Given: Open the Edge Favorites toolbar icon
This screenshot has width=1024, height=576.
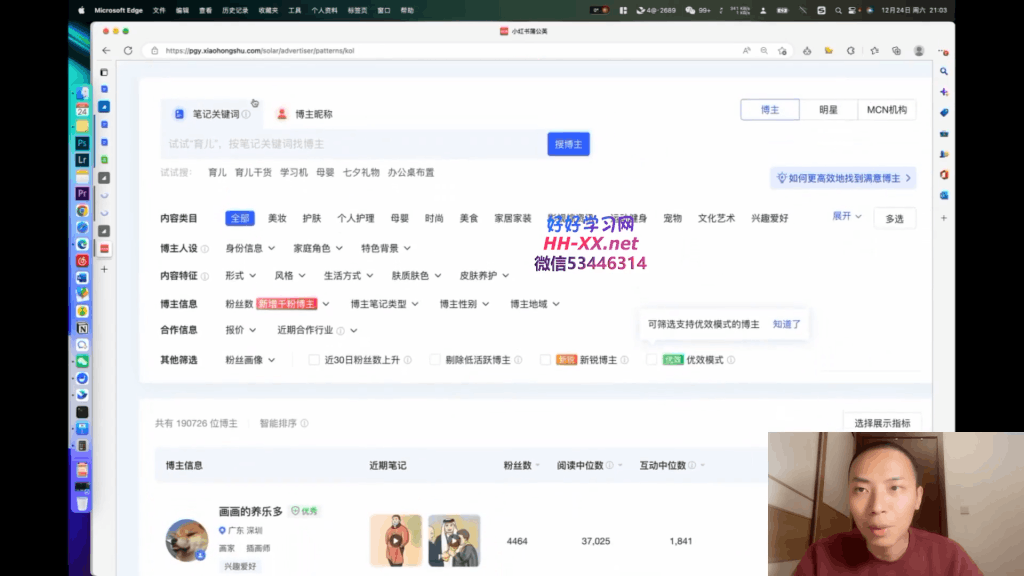Looking at the screenshot, I should 874,50.
